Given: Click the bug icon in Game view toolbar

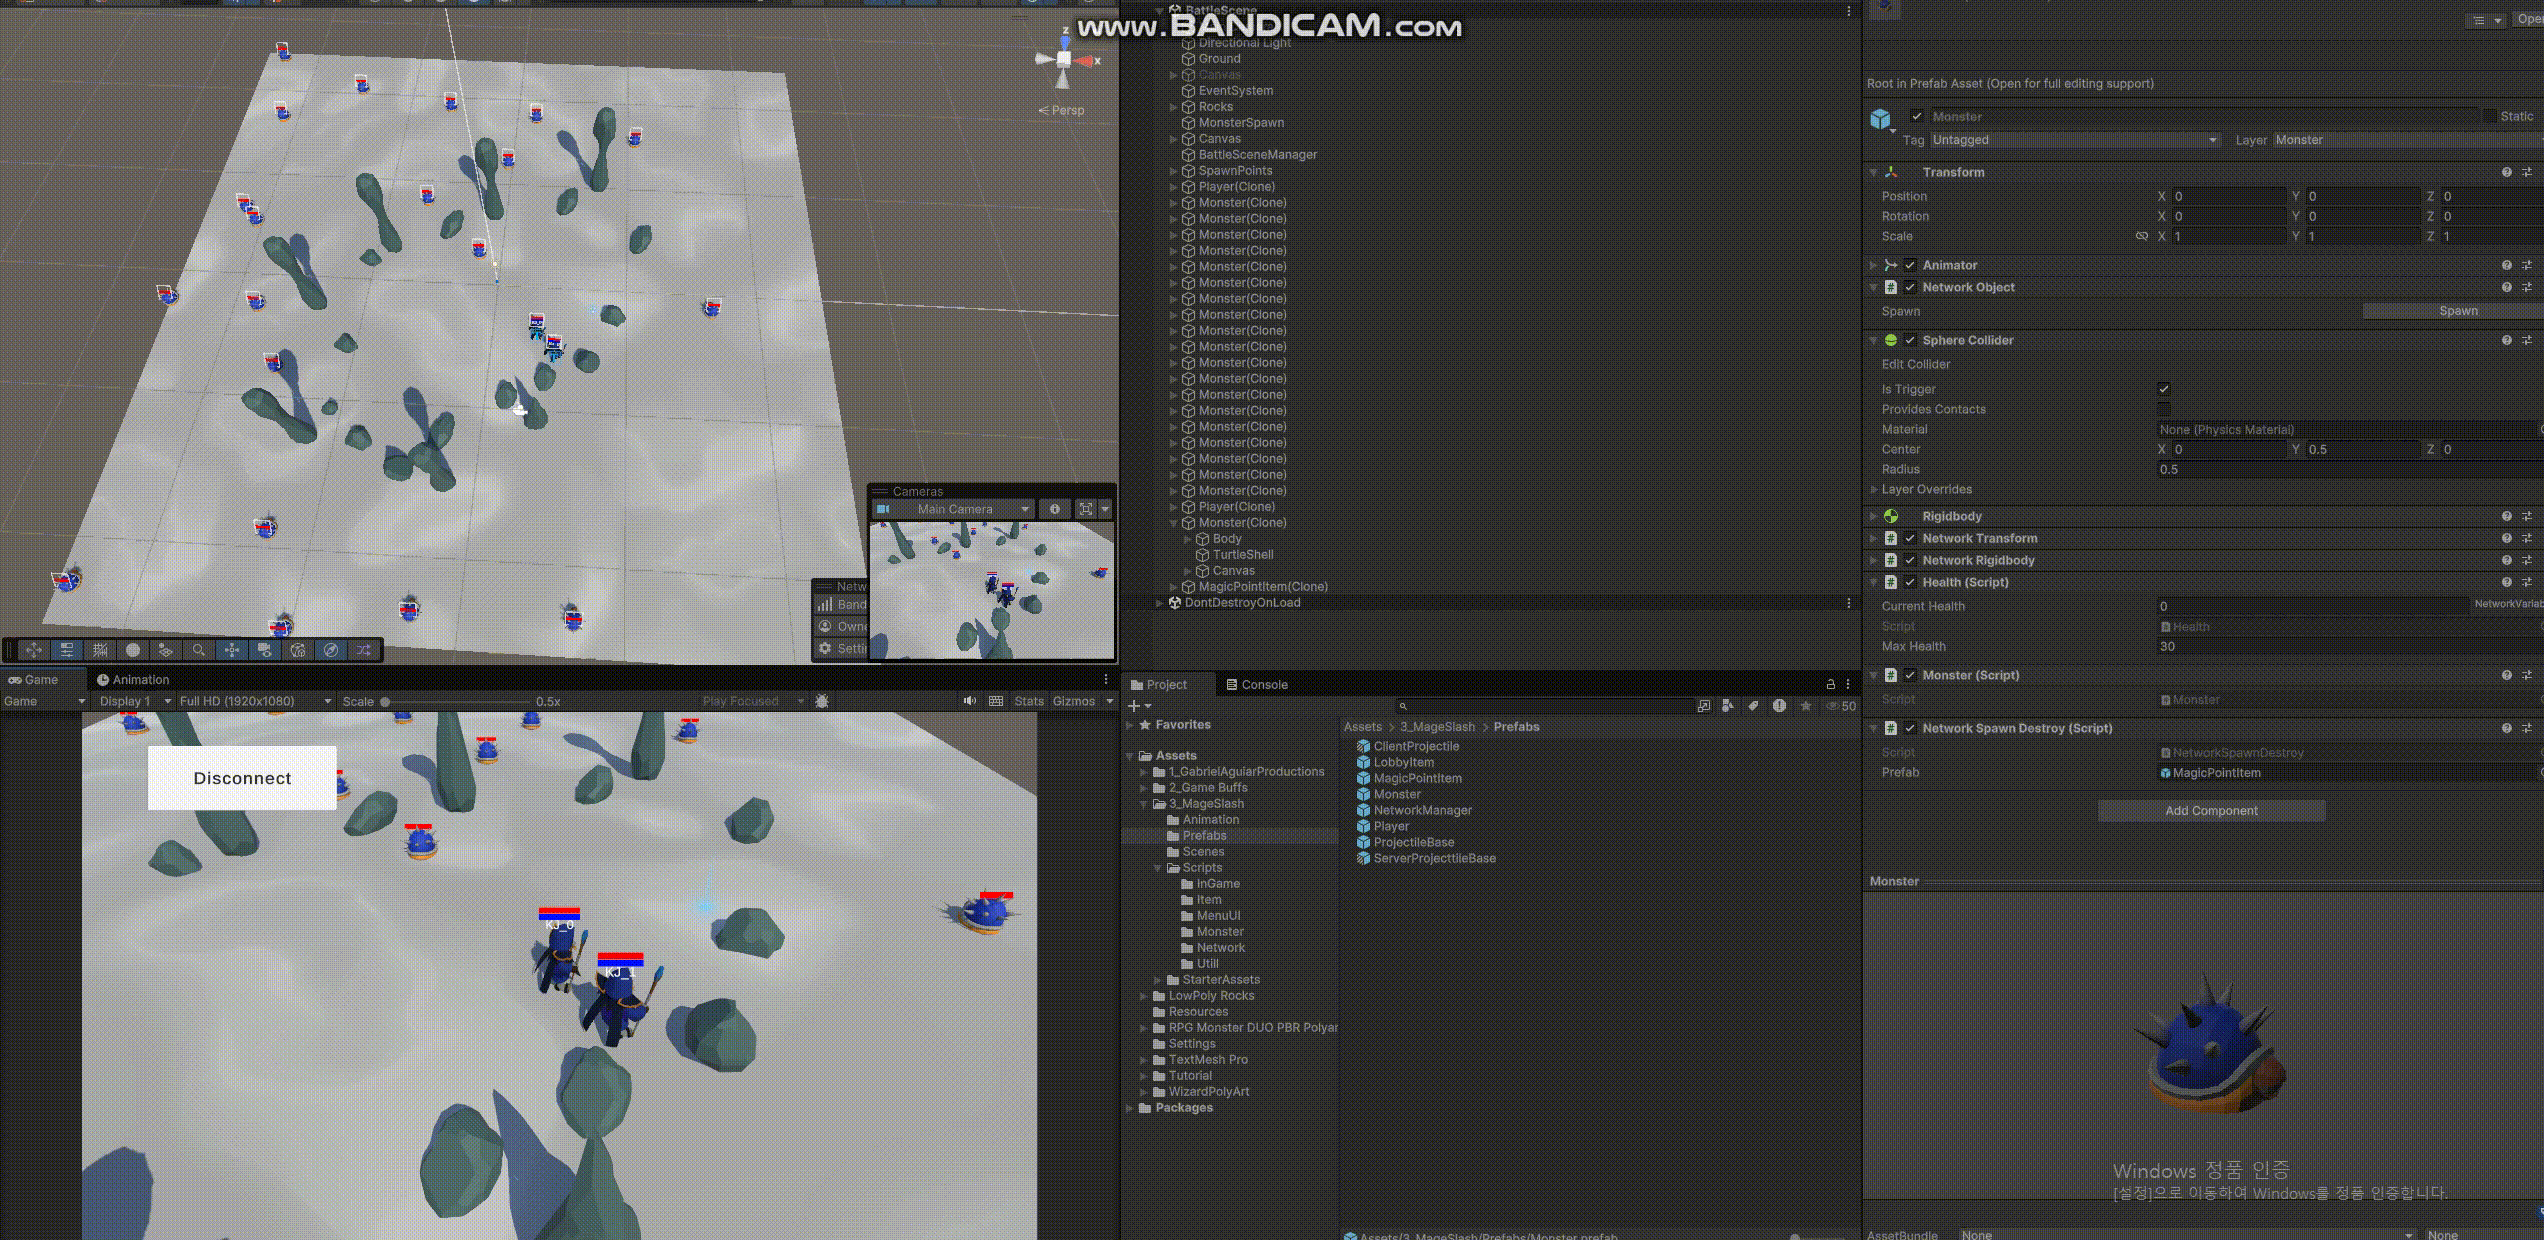Looking at the screenshot, I should 822,701.
